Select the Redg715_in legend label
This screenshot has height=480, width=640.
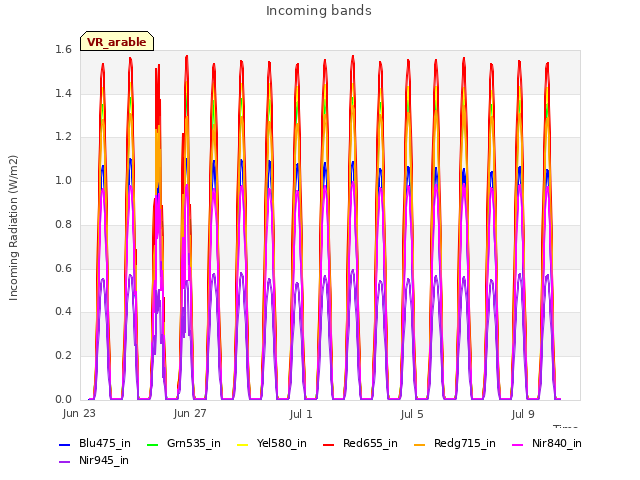465,444
